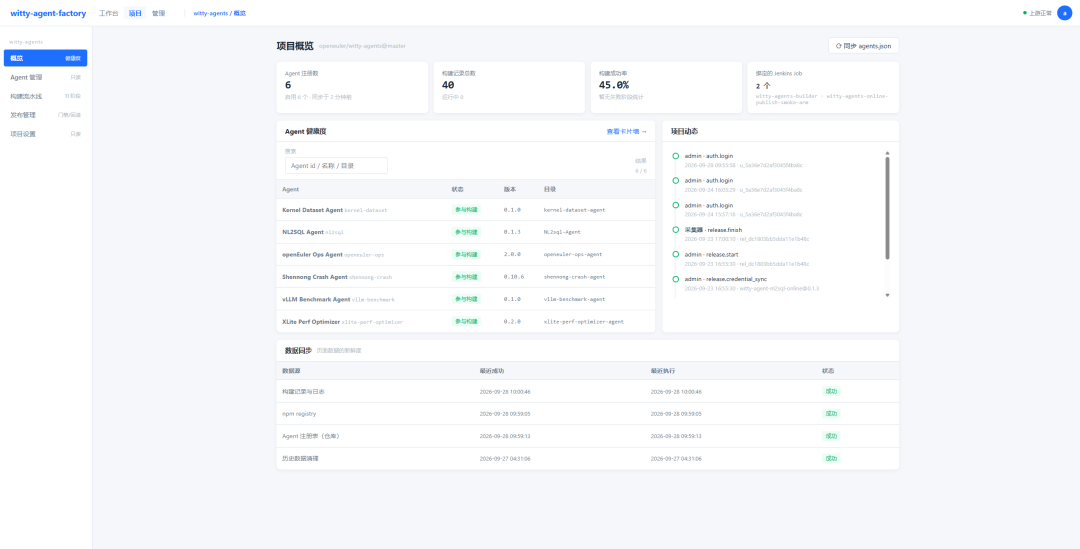Click directory kernel-dataset-agent cell
This screenshot has height=549, width=1080.
pos(574,209)
